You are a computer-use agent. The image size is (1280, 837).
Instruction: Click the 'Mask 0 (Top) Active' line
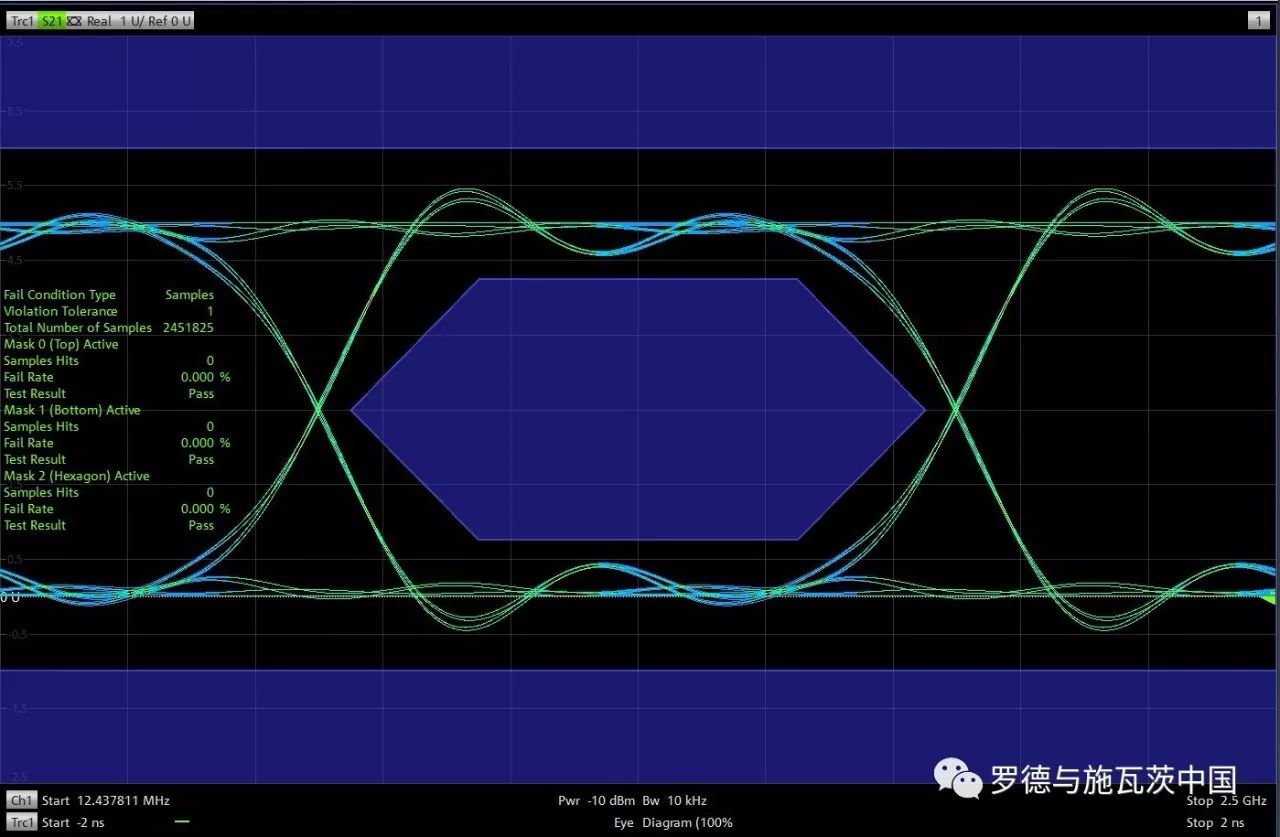coord(61,344)
